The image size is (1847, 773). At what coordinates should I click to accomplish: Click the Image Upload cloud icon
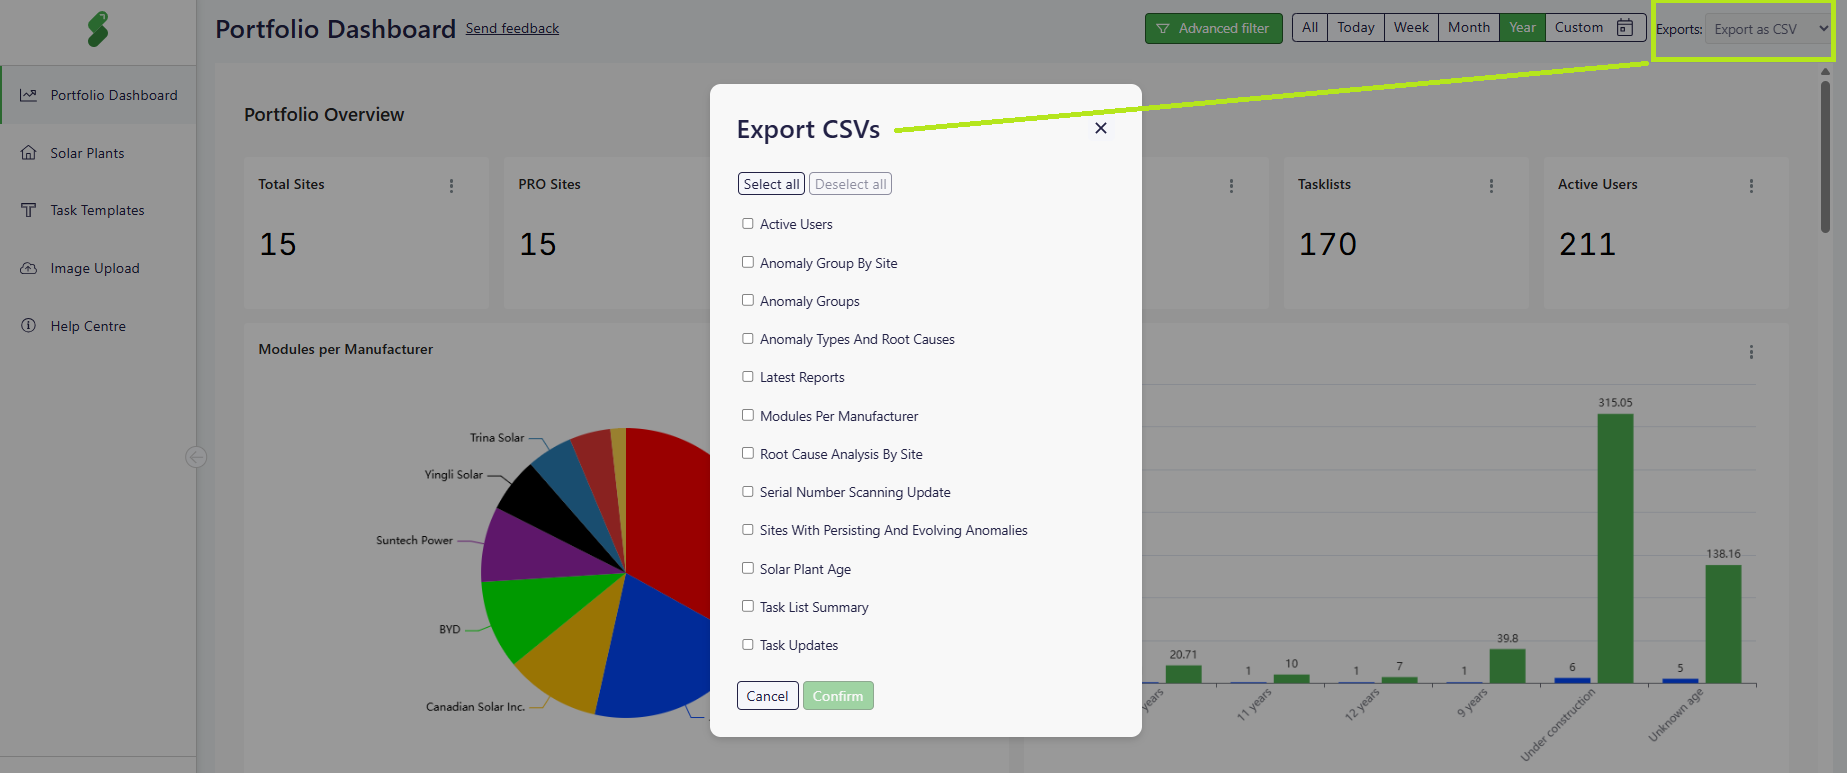tap(29, 268)
